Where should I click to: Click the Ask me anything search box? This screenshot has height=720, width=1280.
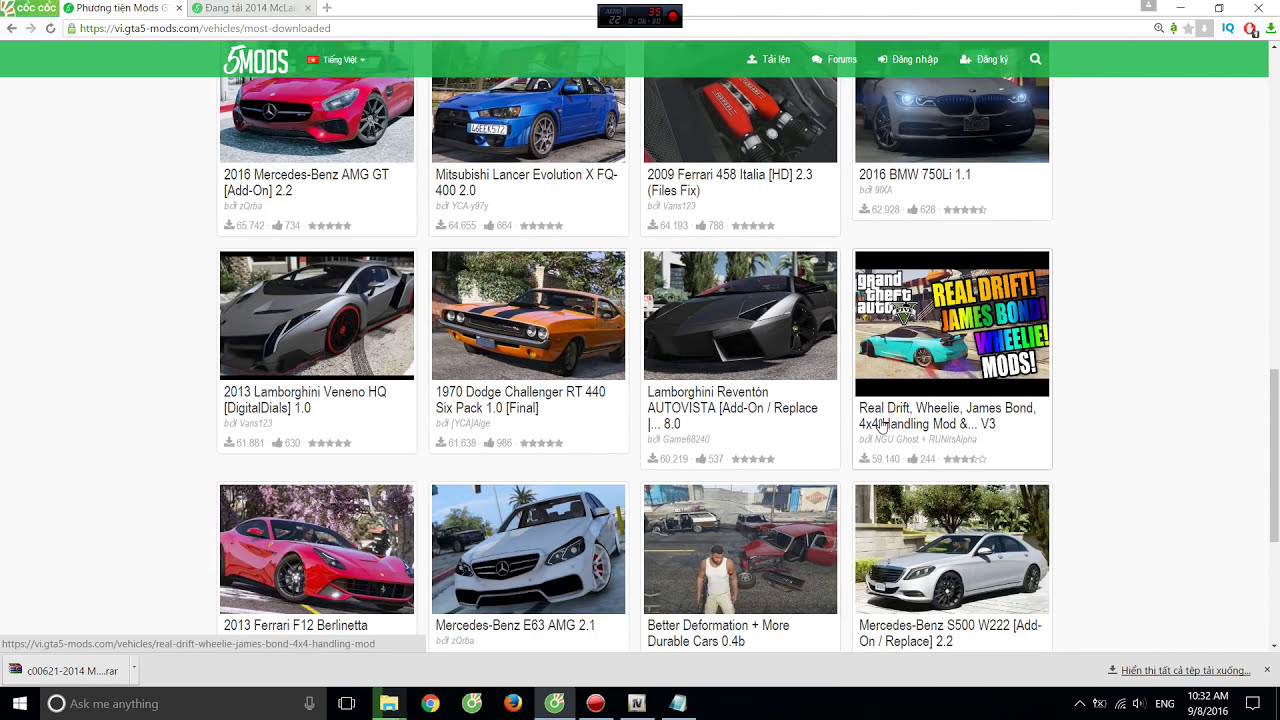pos(184,703)
